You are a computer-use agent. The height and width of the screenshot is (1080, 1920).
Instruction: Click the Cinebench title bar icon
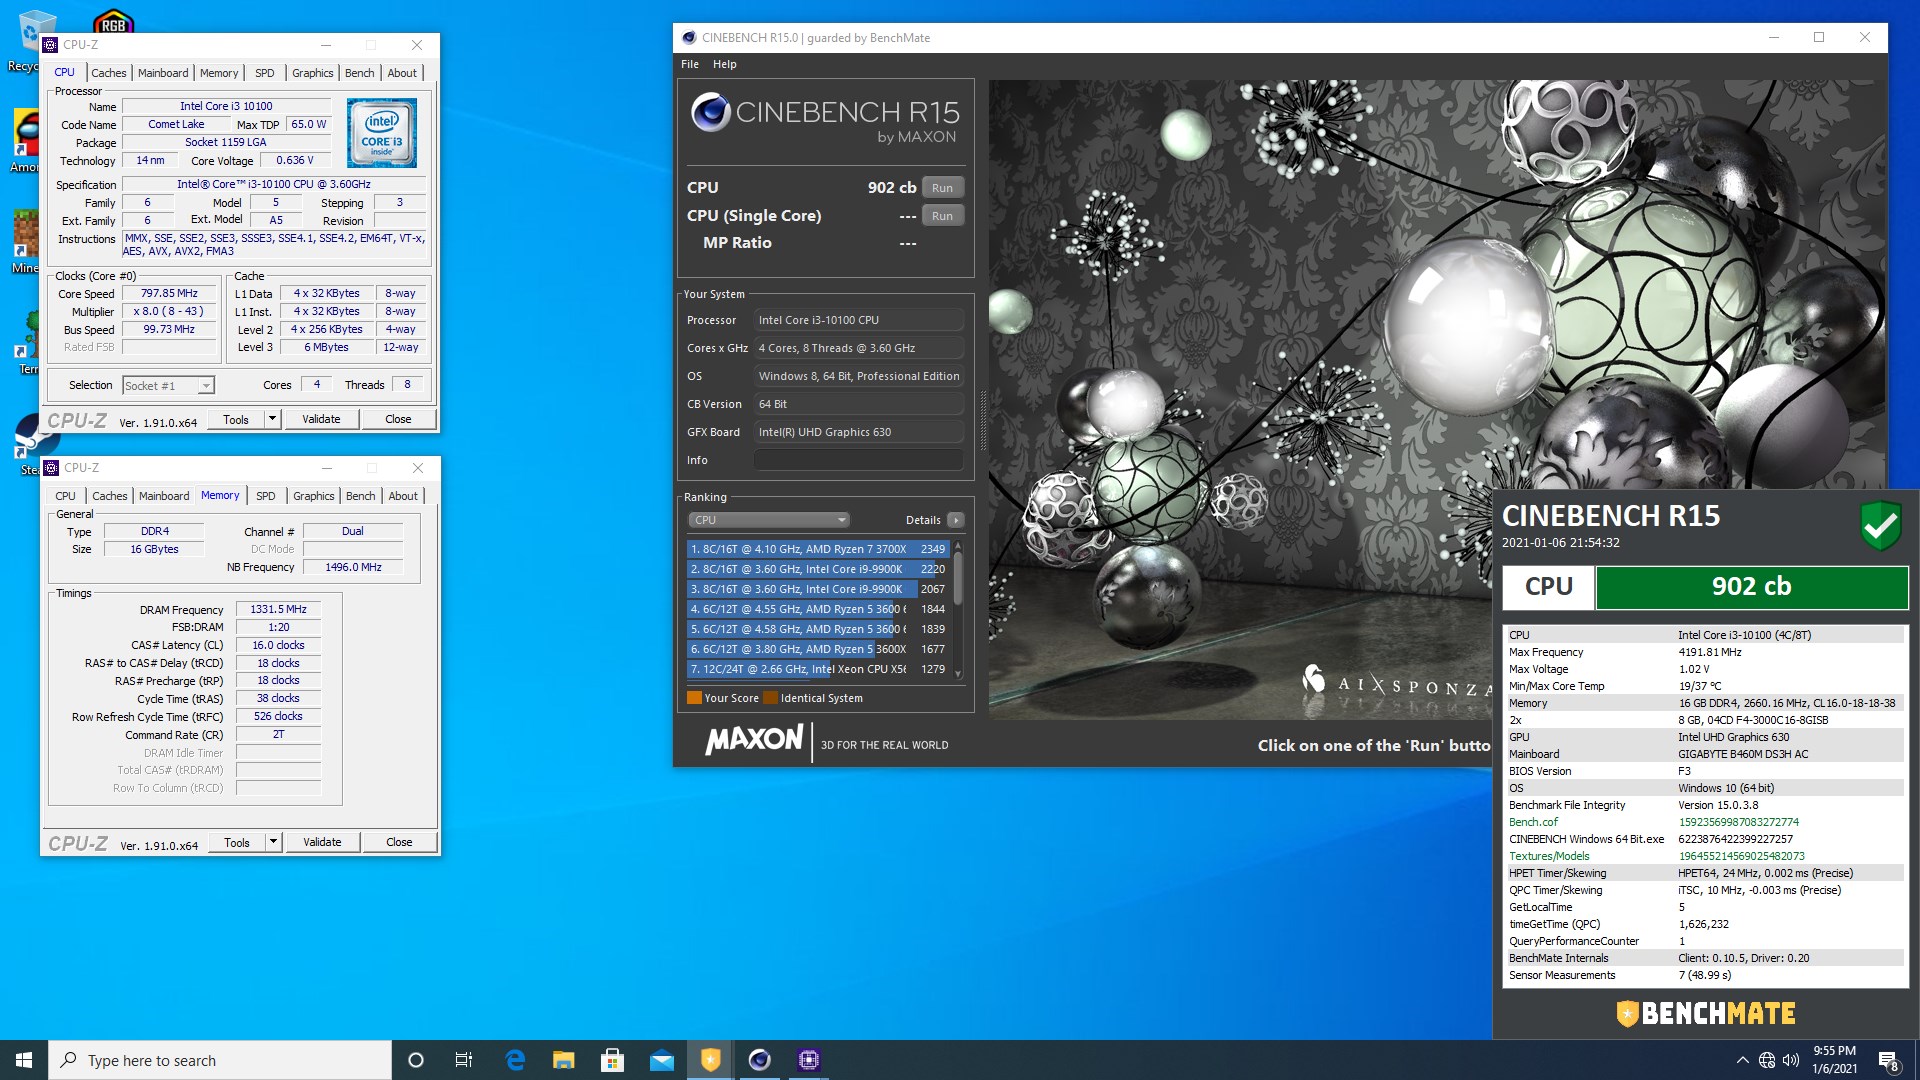[688, 38]
